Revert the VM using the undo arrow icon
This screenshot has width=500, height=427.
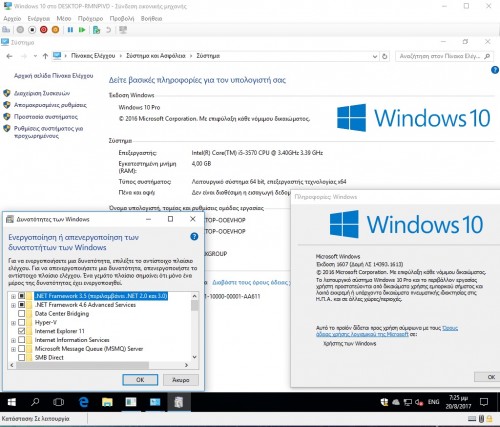[108, 30]
